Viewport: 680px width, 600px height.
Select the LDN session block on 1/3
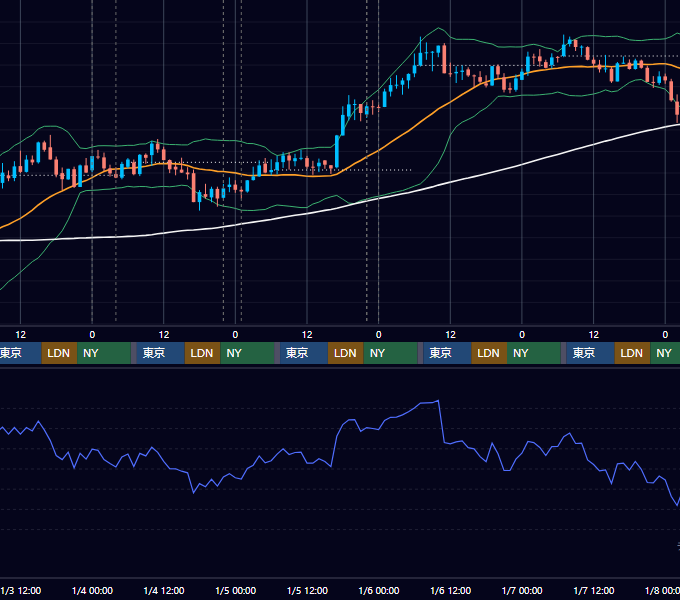[x=59, y=353]
